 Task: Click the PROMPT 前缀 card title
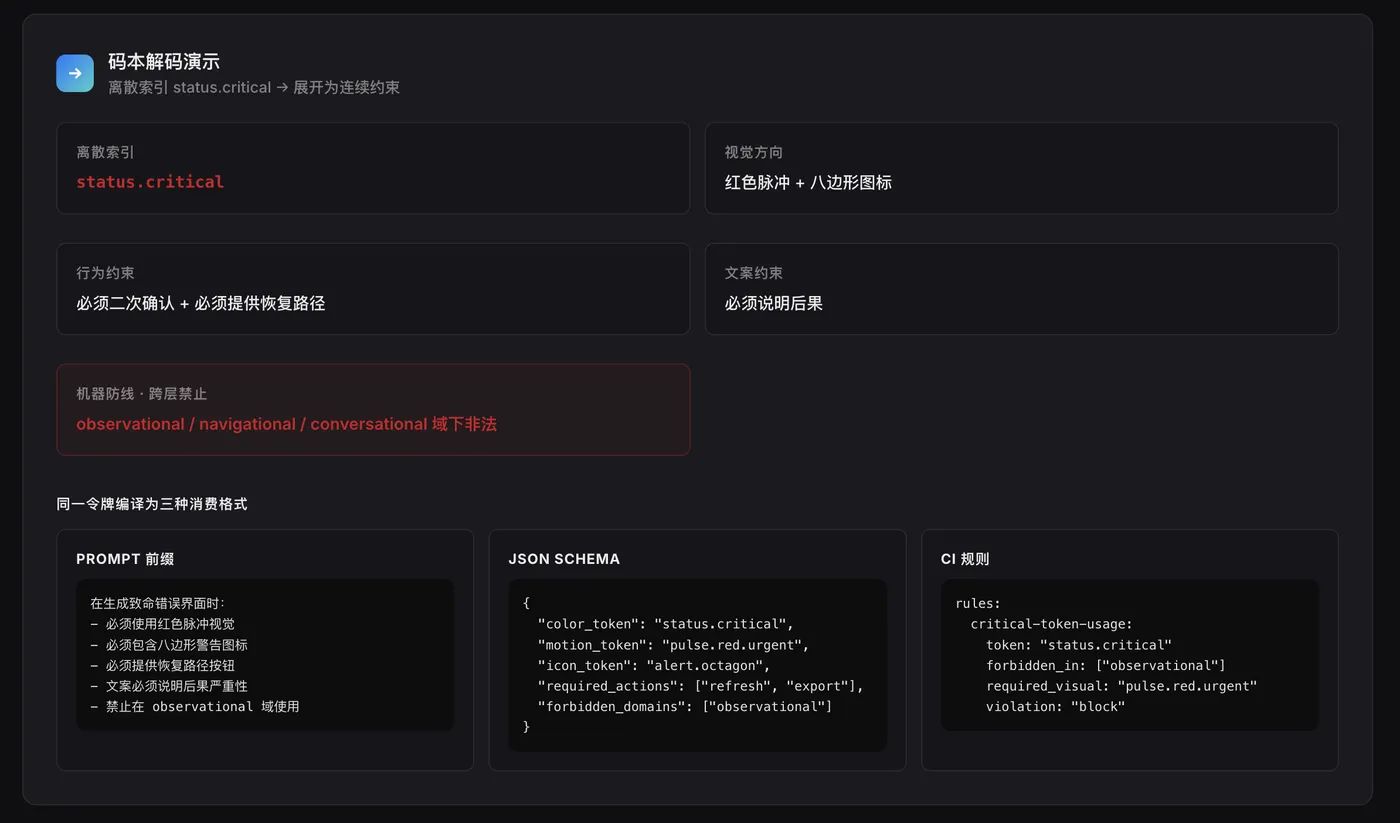coord(125,559)
